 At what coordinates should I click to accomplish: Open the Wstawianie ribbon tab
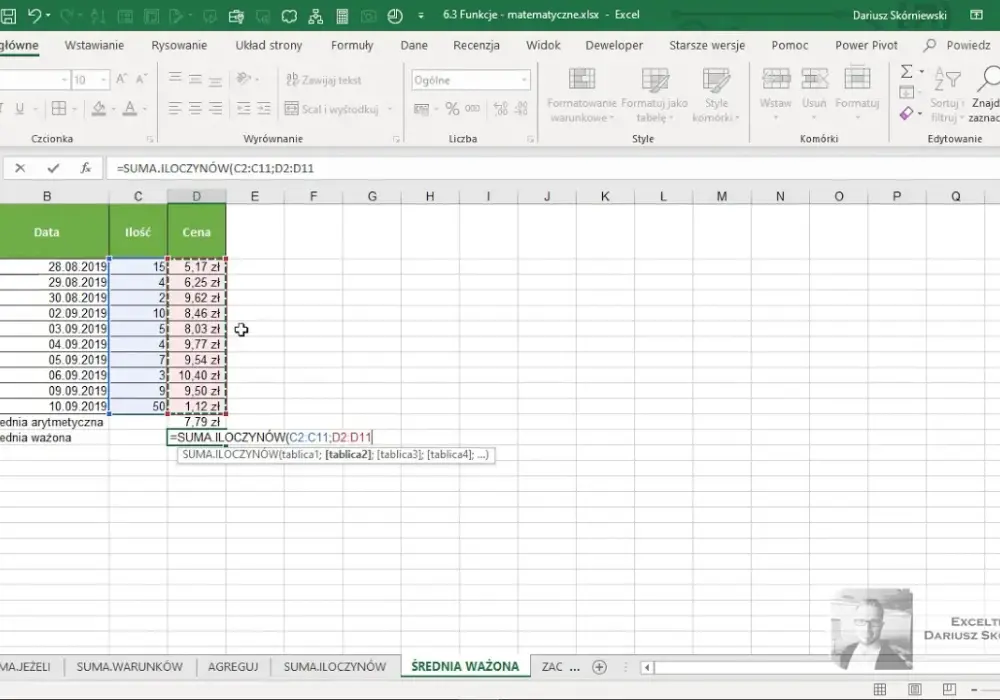[94, 45]
